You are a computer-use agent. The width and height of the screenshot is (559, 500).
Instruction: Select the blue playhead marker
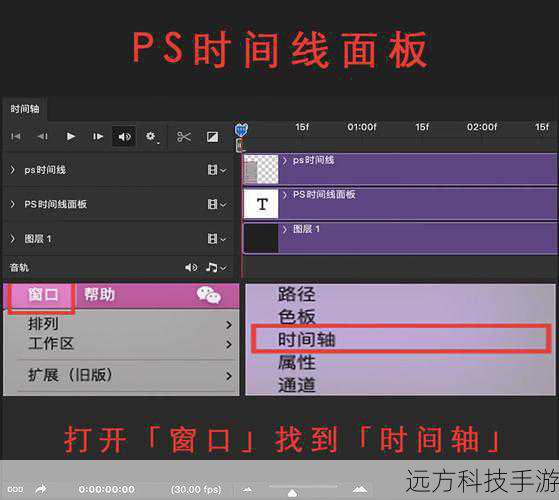(241, 130)
